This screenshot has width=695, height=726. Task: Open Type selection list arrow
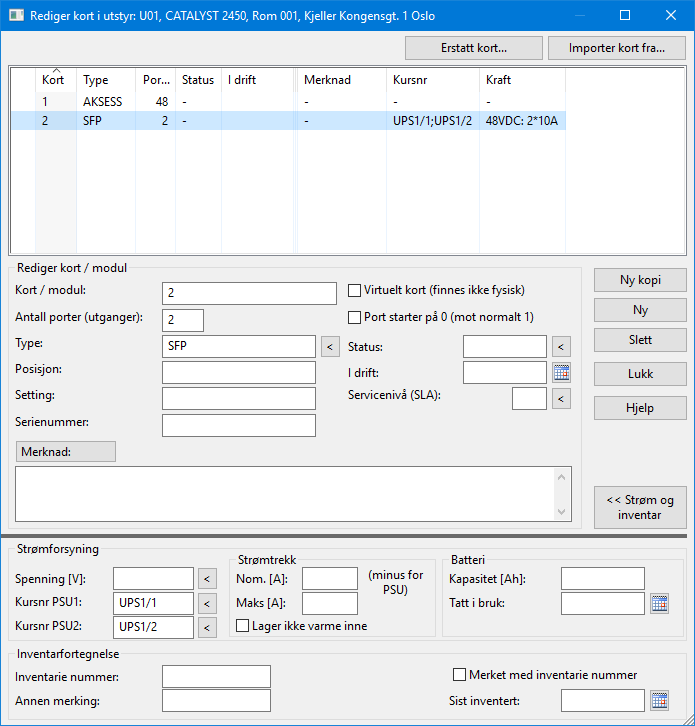[330, 347]
